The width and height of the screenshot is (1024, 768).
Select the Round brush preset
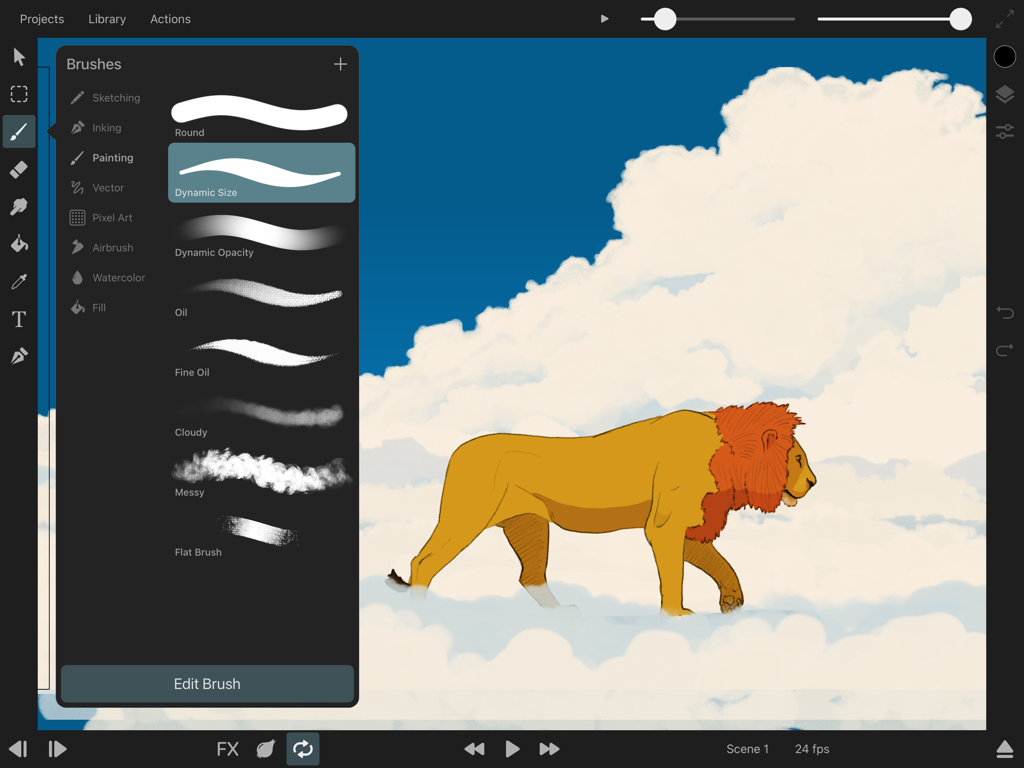pos(260,110)
